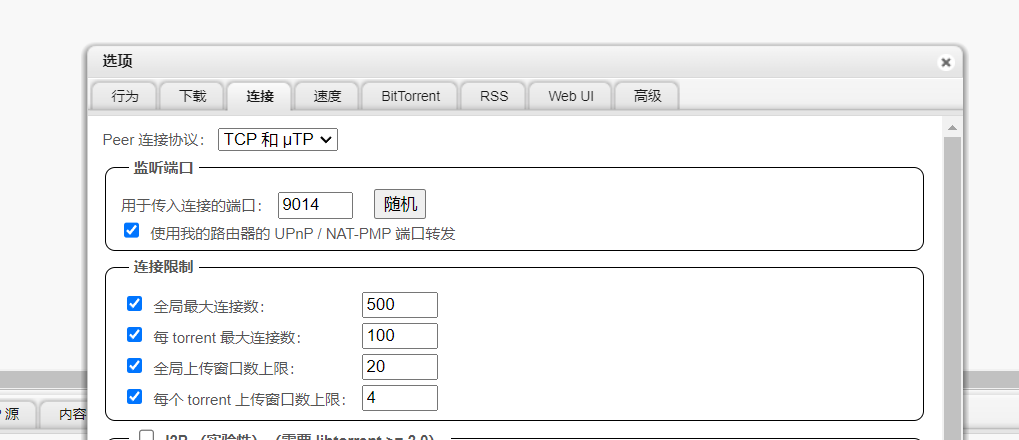This screenshot has height=440, width=1019.
Task: Click the incoming port field showing 9014
Action: click(315, 205)
